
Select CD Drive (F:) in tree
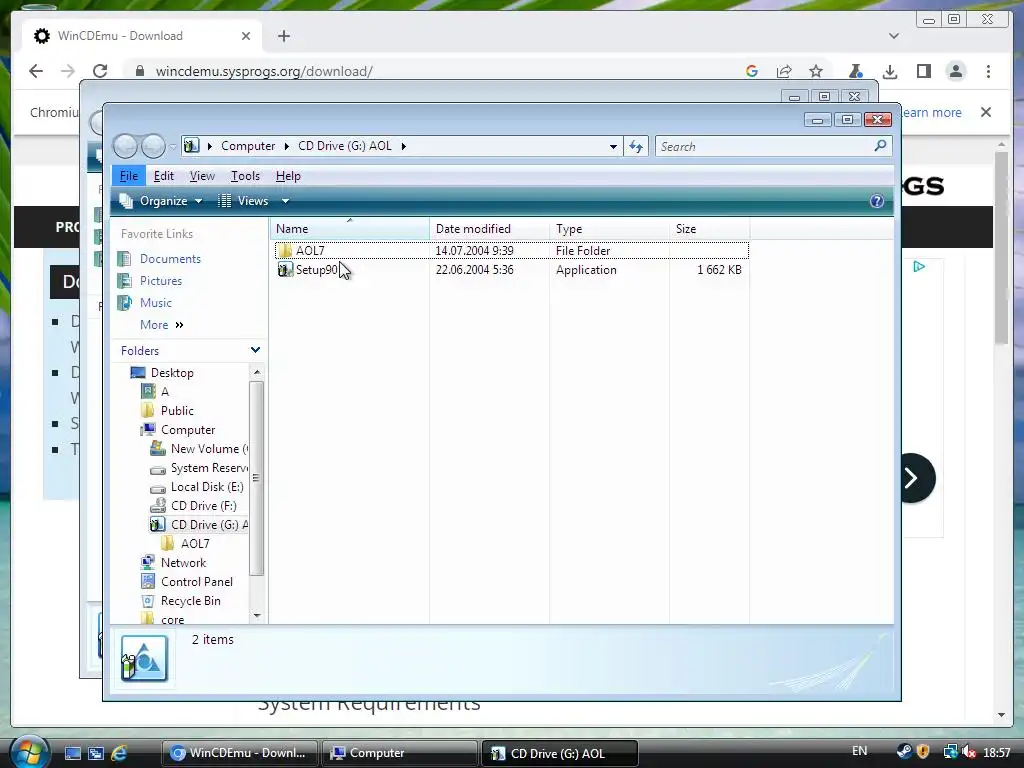coord(203,505)
